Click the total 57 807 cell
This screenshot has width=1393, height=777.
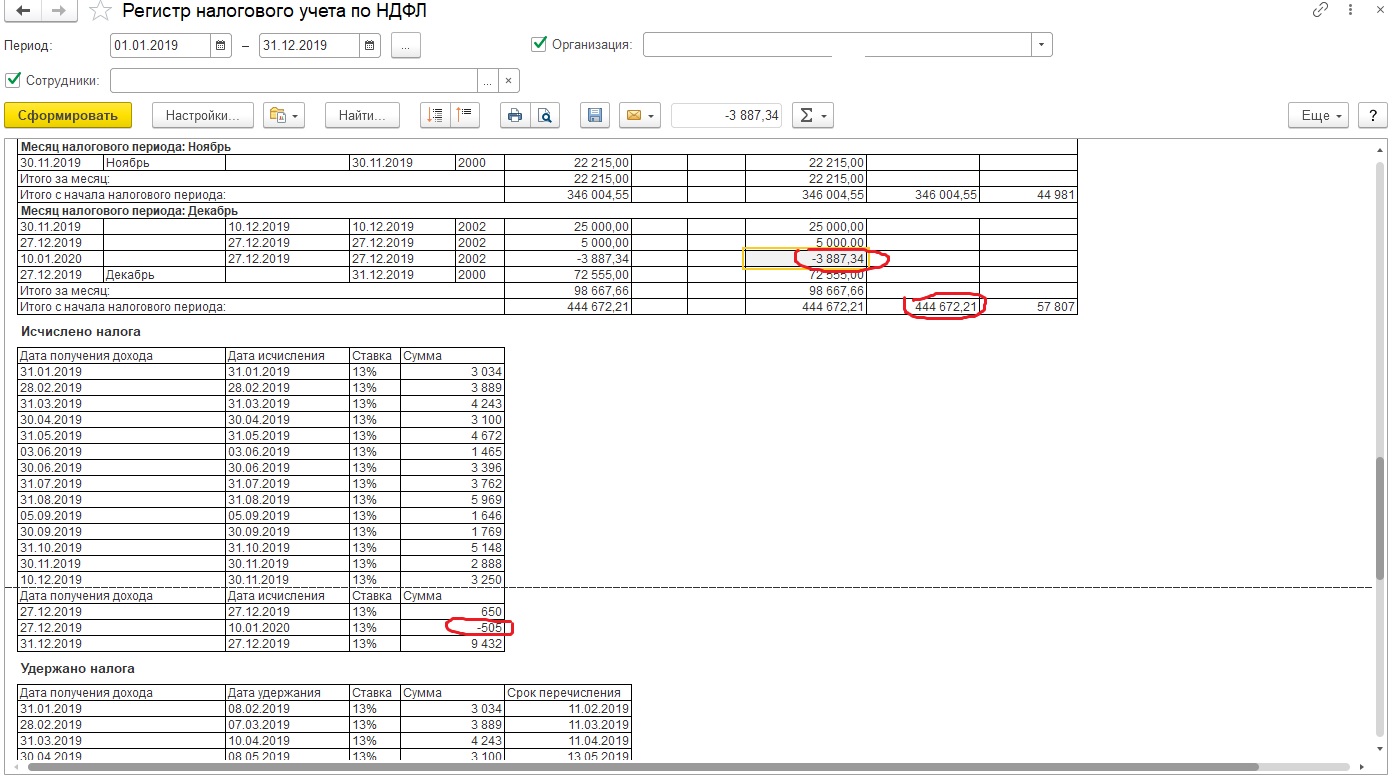(1028, 307)
